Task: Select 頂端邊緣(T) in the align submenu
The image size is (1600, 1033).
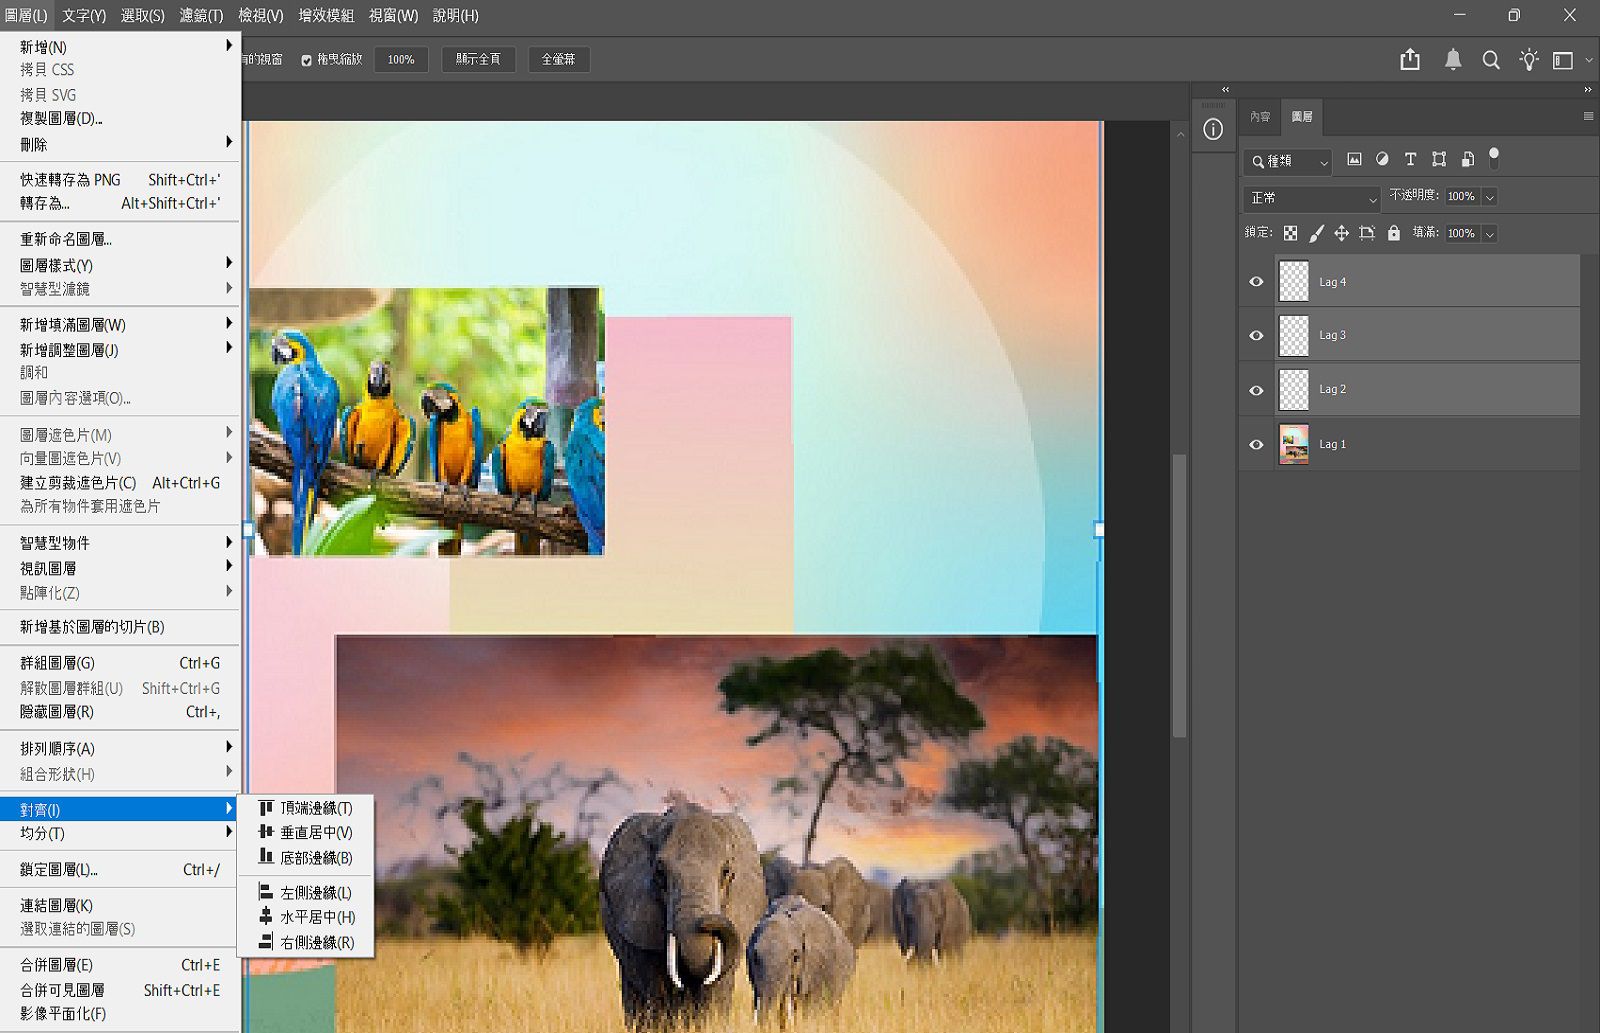Action: pos(315,808)
